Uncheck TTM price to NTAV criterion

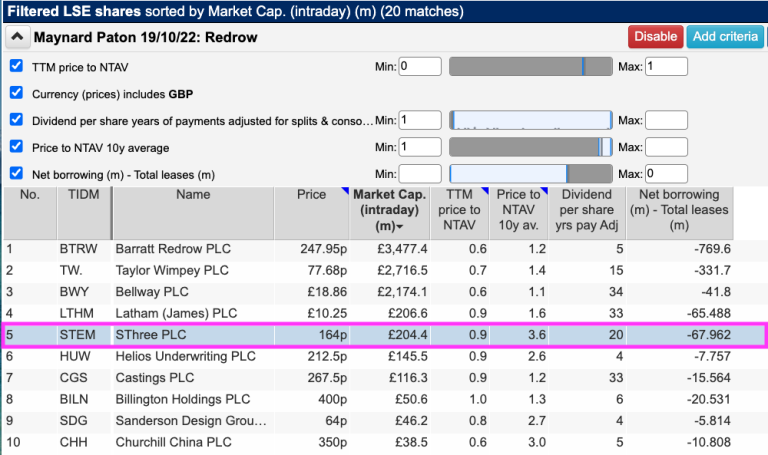pos(16,66)
